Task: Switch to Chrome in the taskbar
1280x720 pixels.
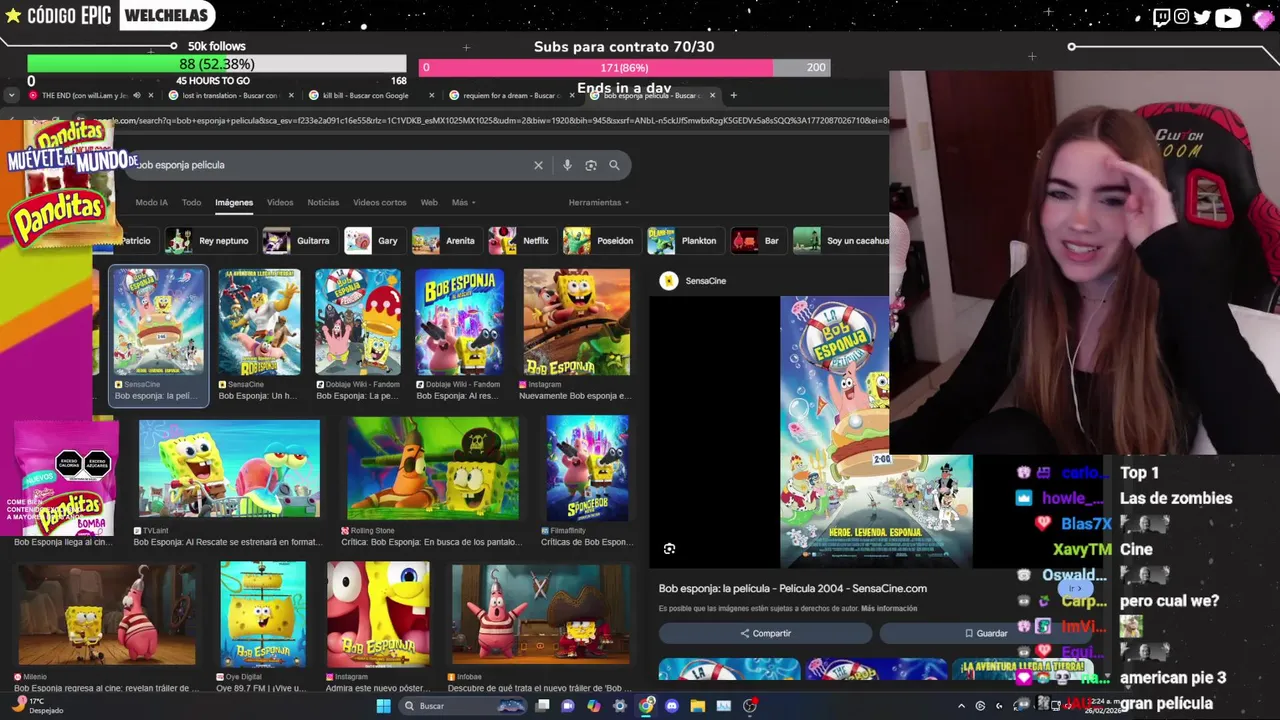Action: click(x=646, y=706)
